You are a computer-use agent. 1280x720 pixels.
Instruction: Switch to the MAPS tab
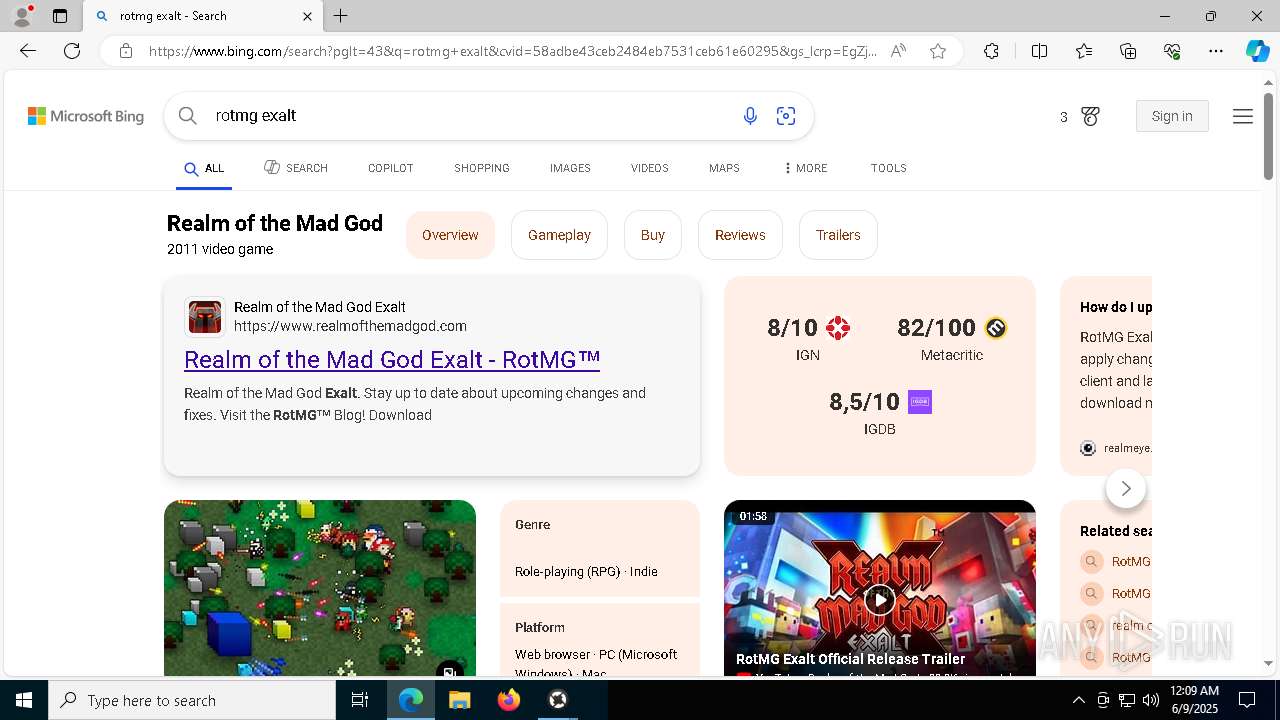pyautogui.click(x=724, y=168)
